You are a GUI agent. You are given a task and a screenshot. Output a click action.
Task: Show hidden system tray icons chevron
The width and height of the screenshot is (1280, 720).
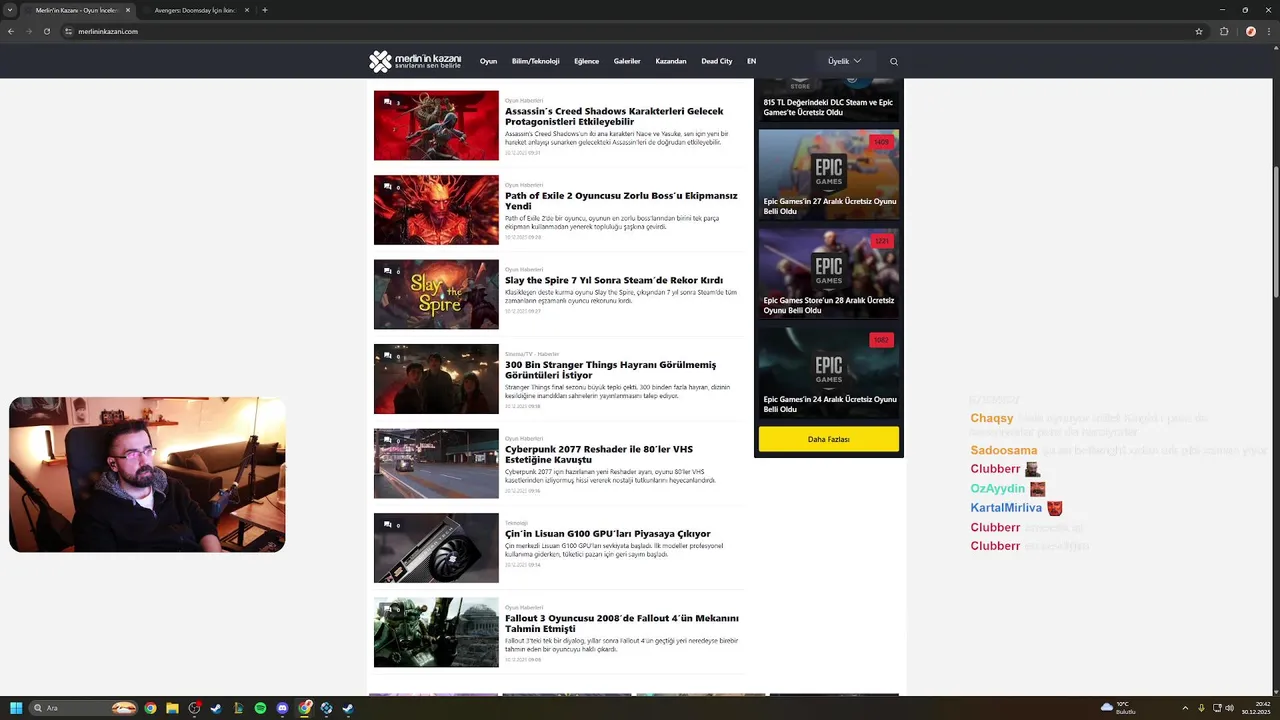click(x=1185, y=708)
